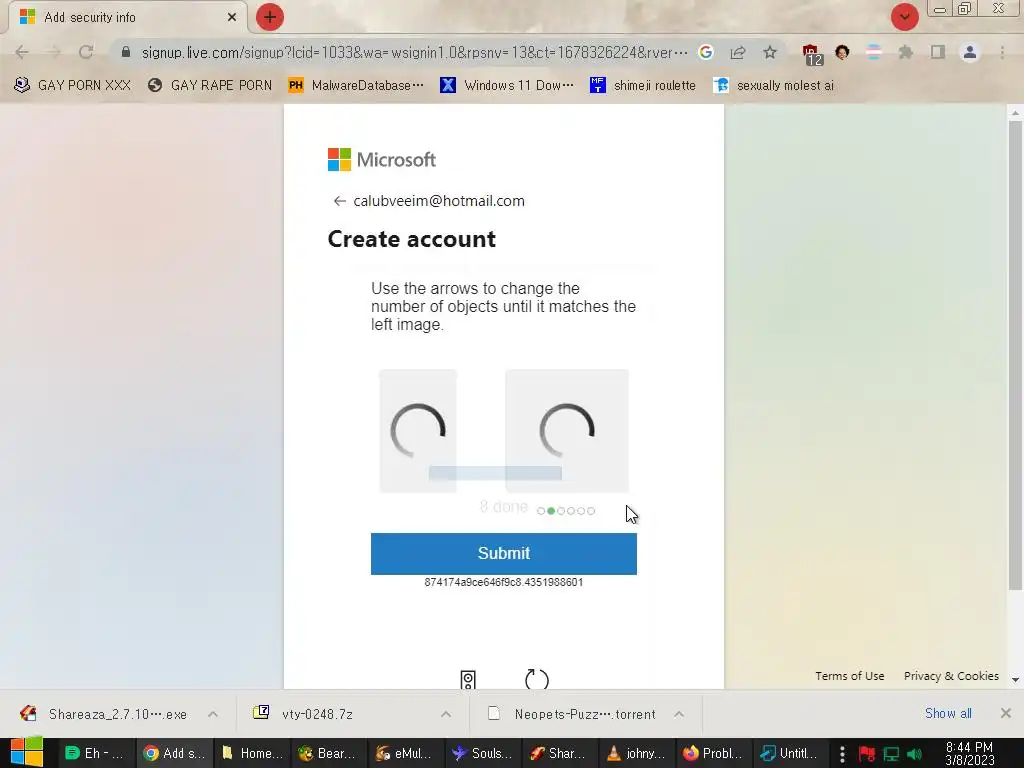Open the Windows 11 Dow bookmark

pyautogui.click(x=507, y=86)
